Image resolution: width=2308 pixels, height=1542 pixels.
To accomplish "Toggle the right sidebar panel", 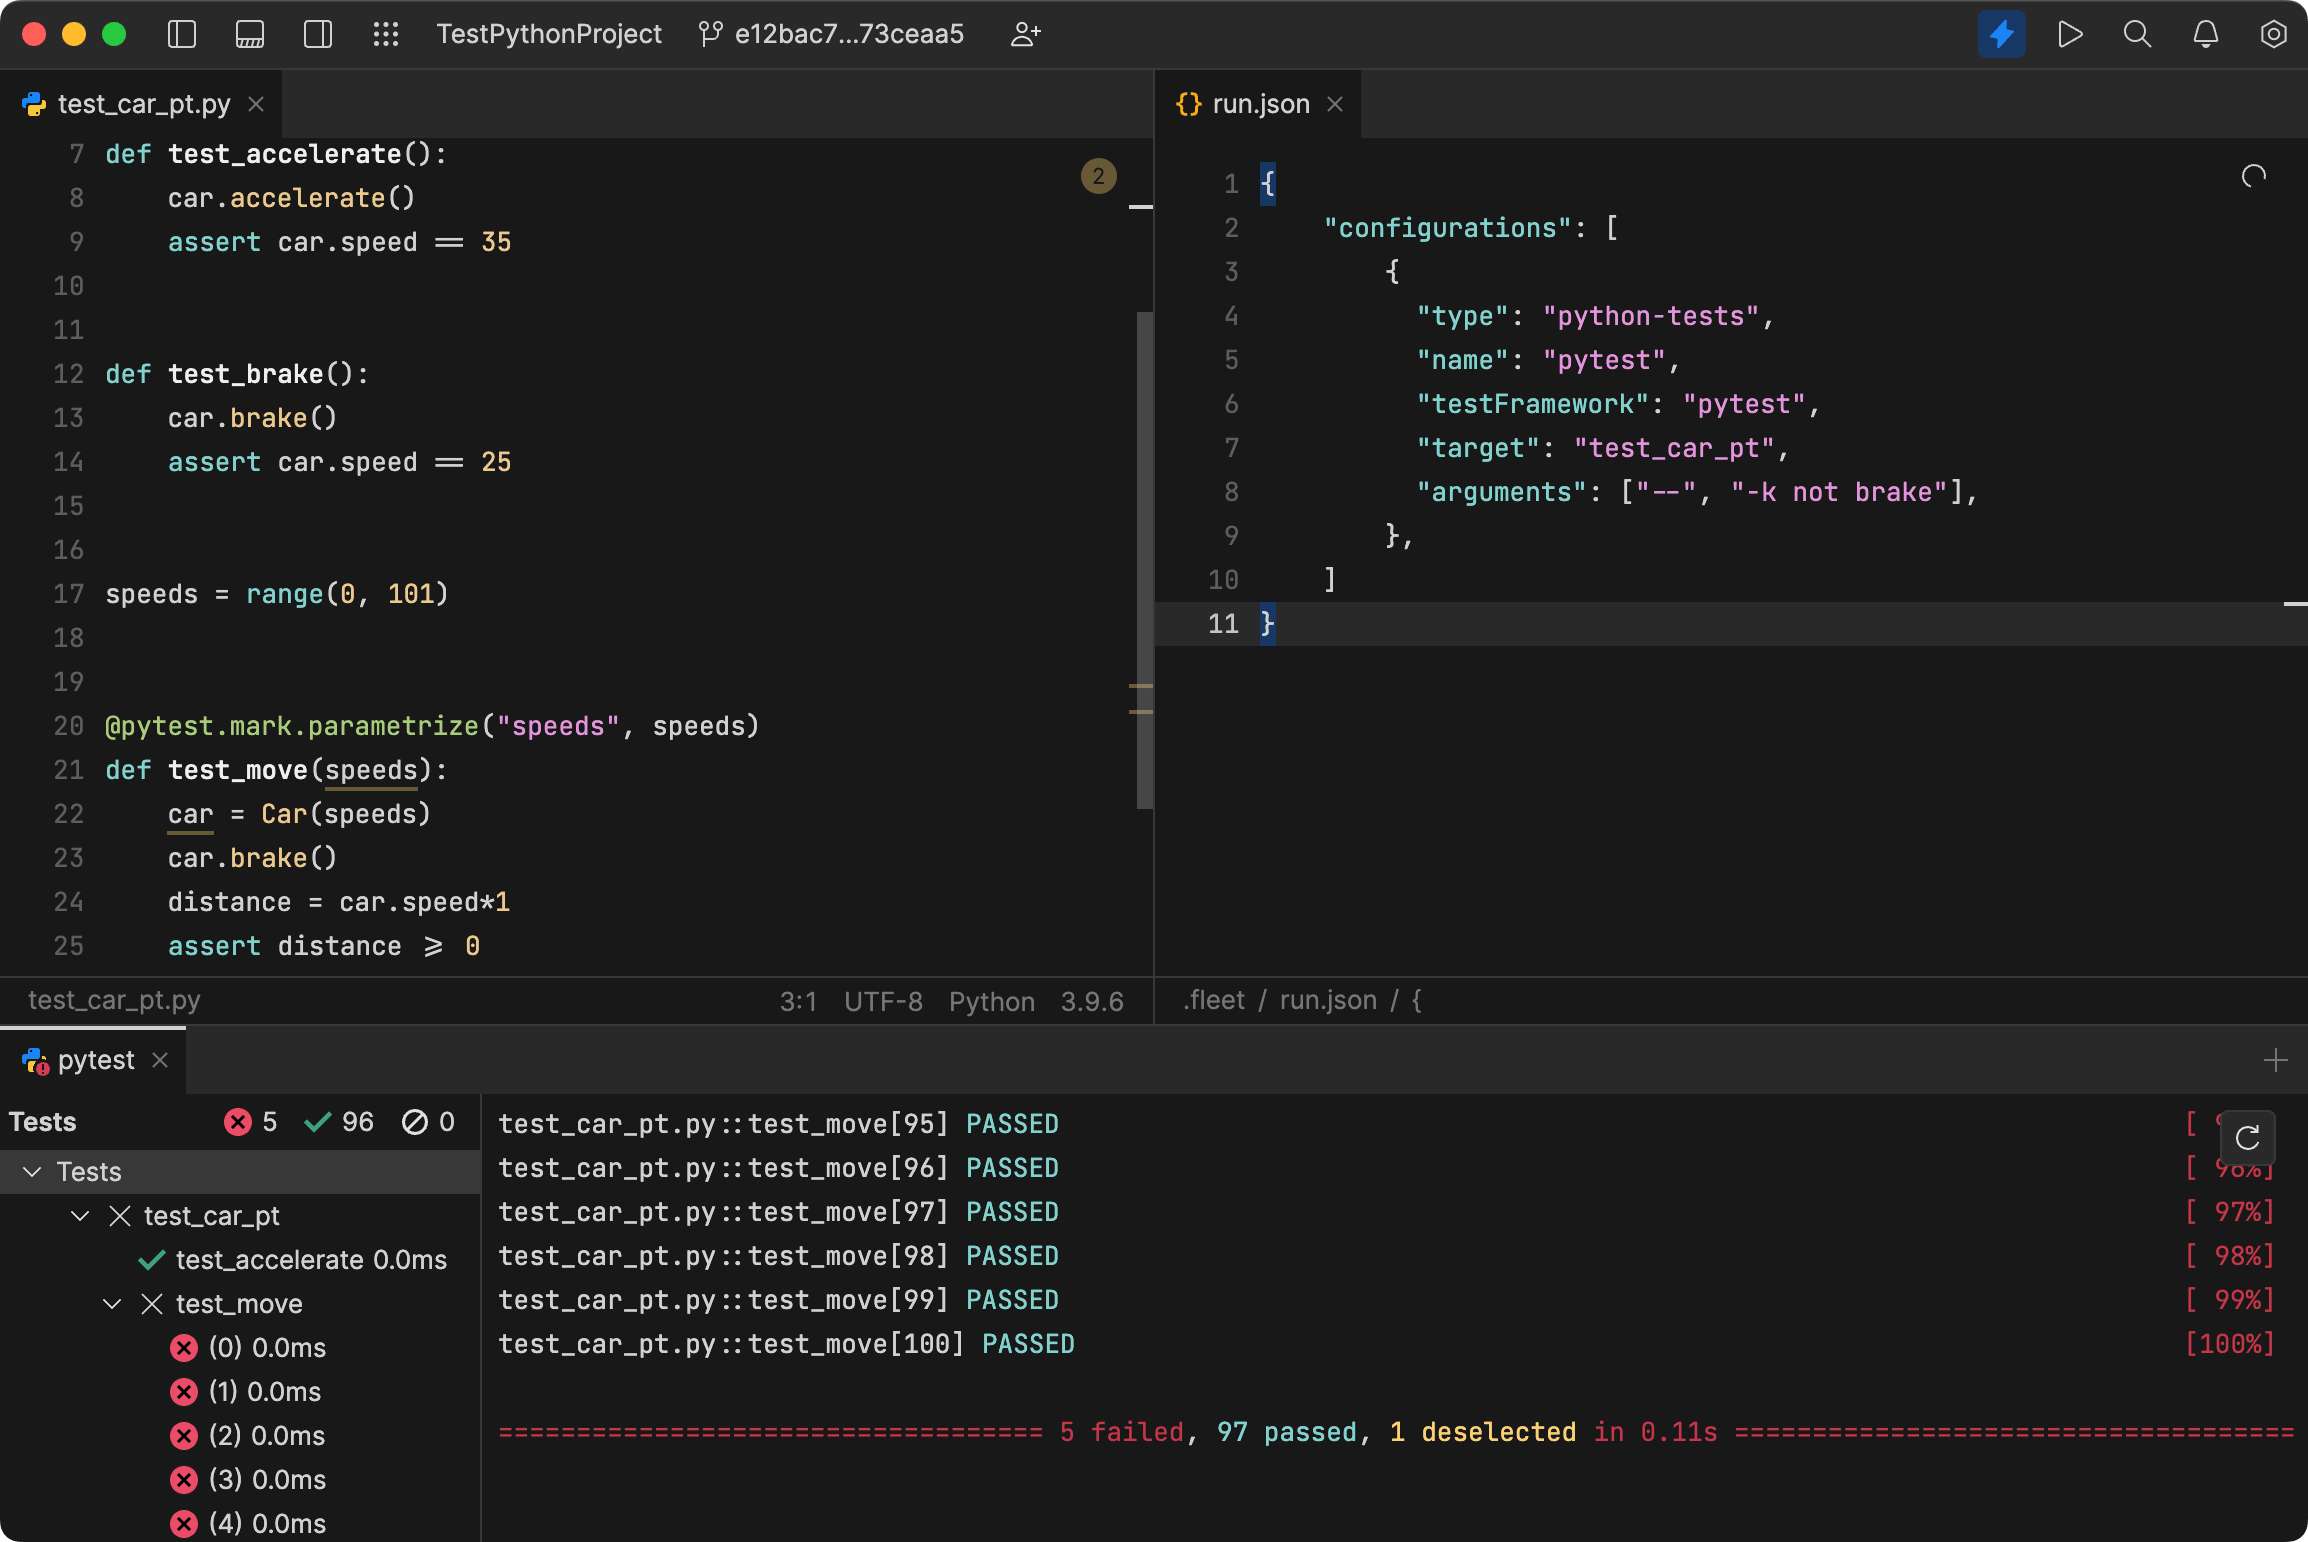I will [x=318, y=34].
